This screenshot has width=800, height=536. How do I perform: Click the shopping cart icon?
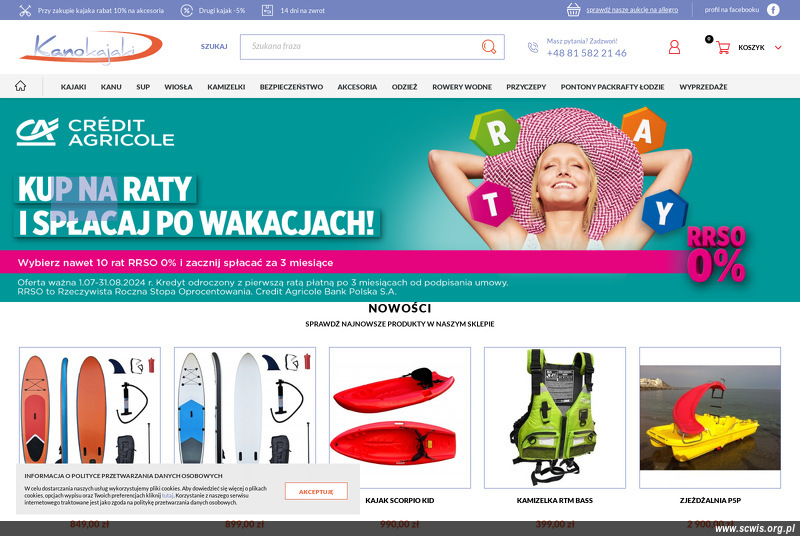click(722, 47)
